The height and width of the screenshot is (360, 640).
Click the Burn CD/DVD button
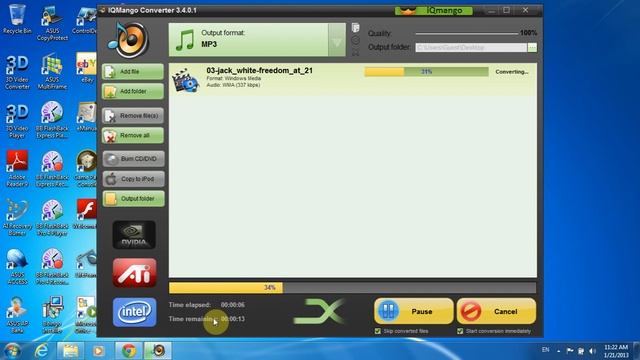(133, 159)
